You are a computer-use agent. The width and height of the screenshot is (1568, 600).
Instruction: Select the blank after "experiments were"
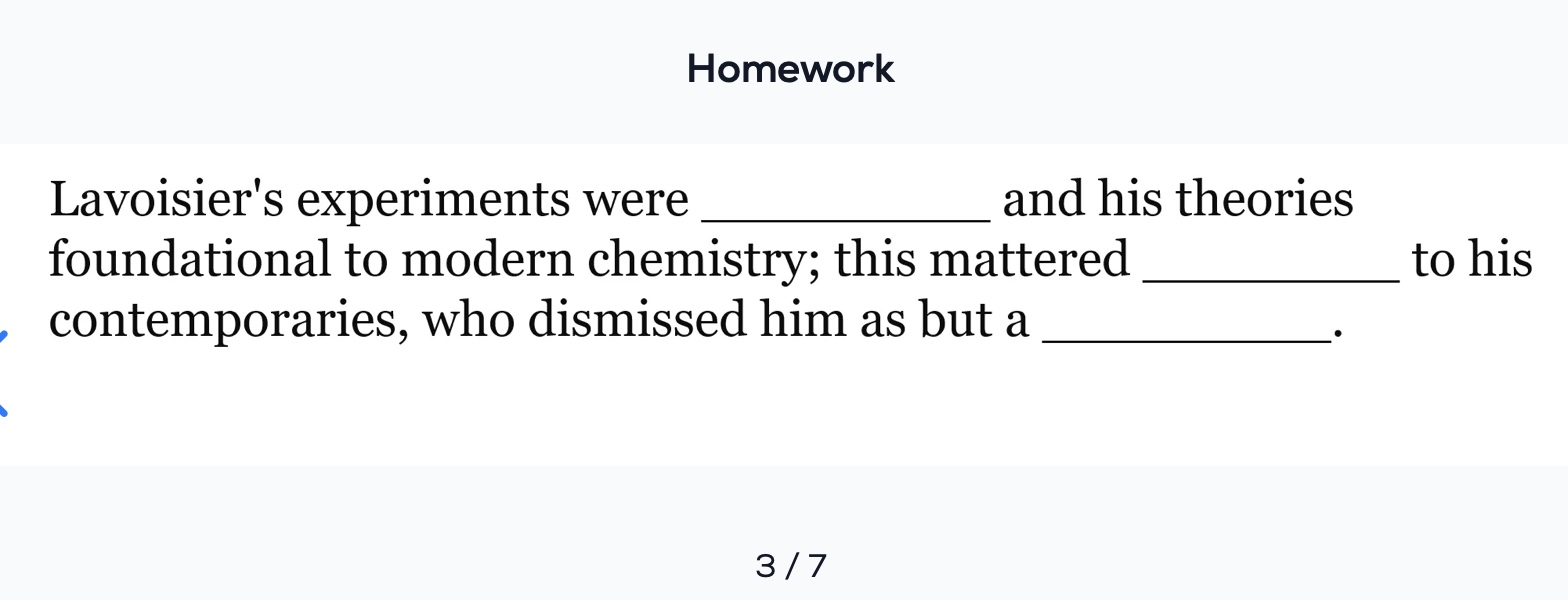point(847,200)
